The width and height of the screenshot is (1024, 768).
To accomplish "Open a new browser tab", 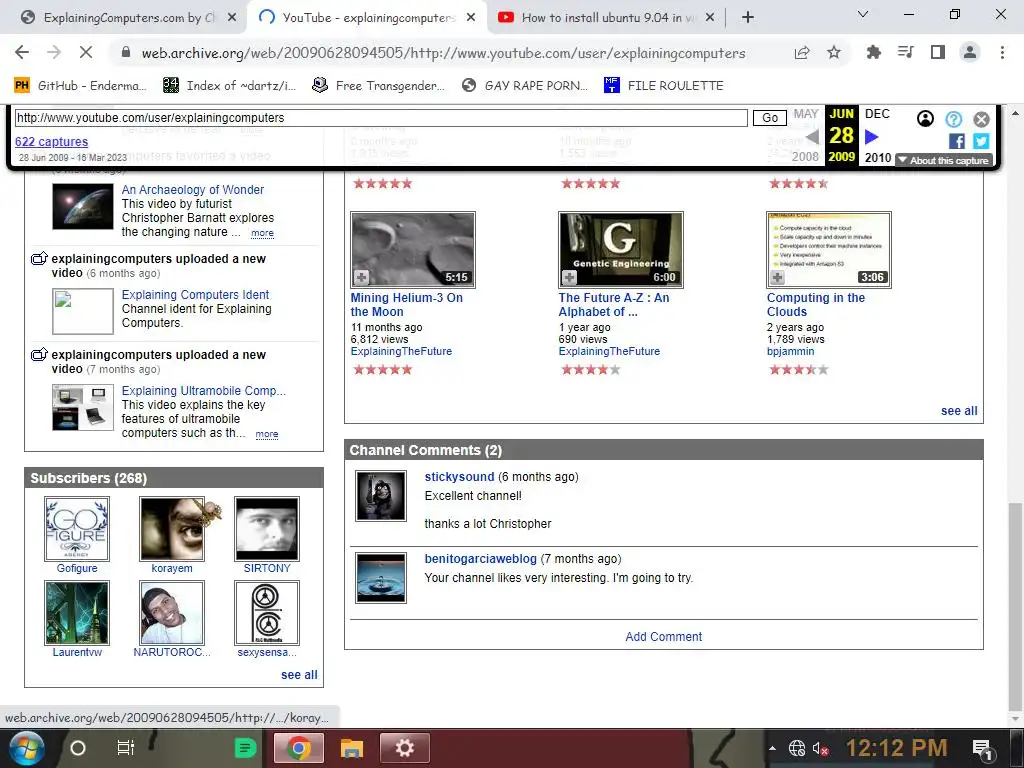I will click(x=748, y=18).
